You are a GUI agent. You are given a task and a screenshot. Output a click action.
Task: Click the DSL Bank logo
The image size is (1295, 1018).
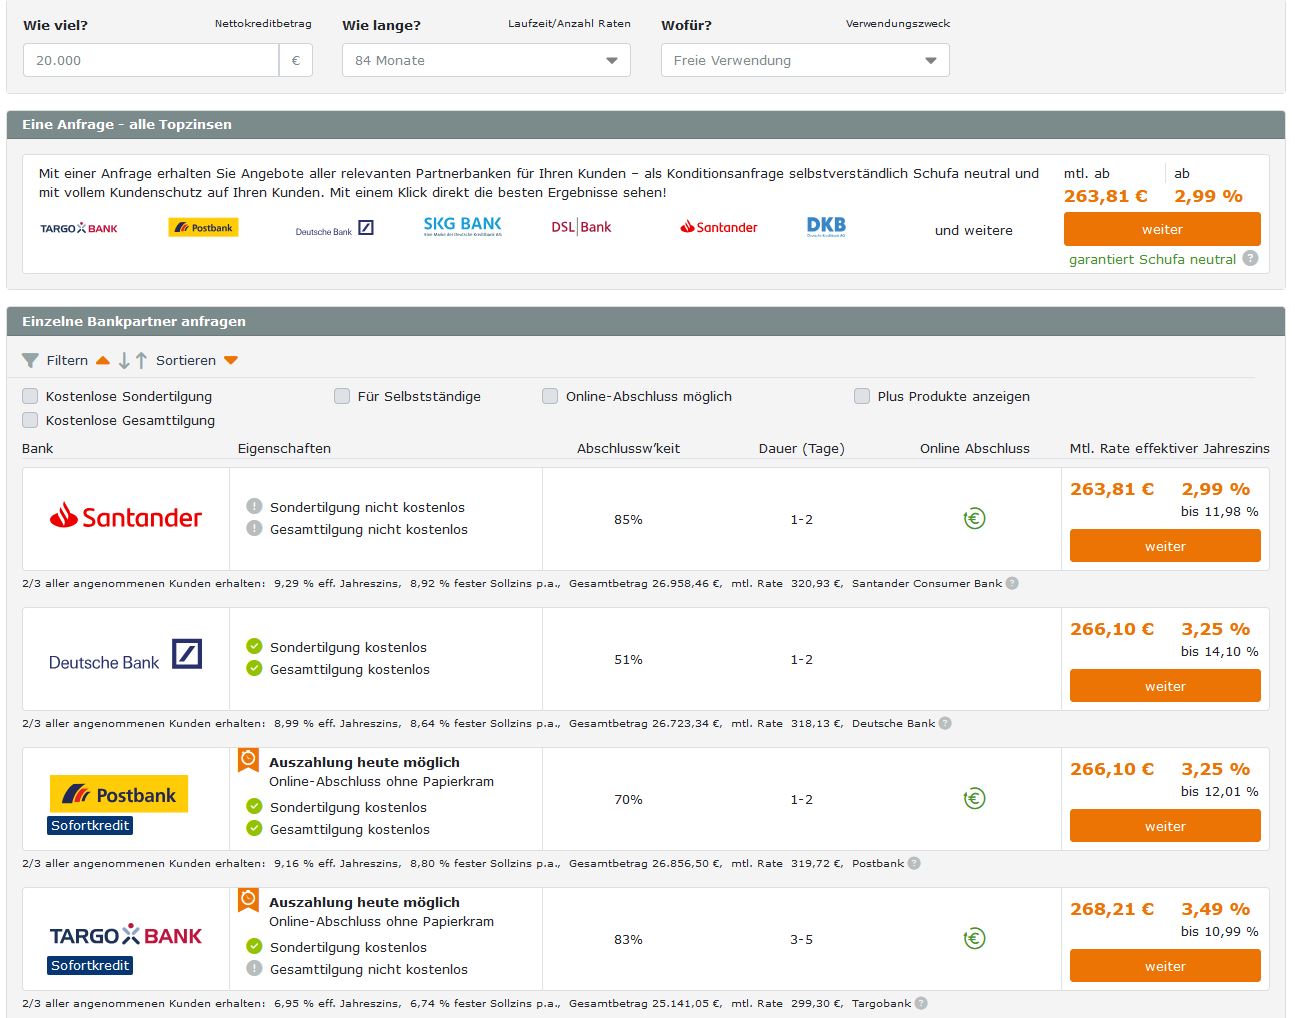(581, 227)
